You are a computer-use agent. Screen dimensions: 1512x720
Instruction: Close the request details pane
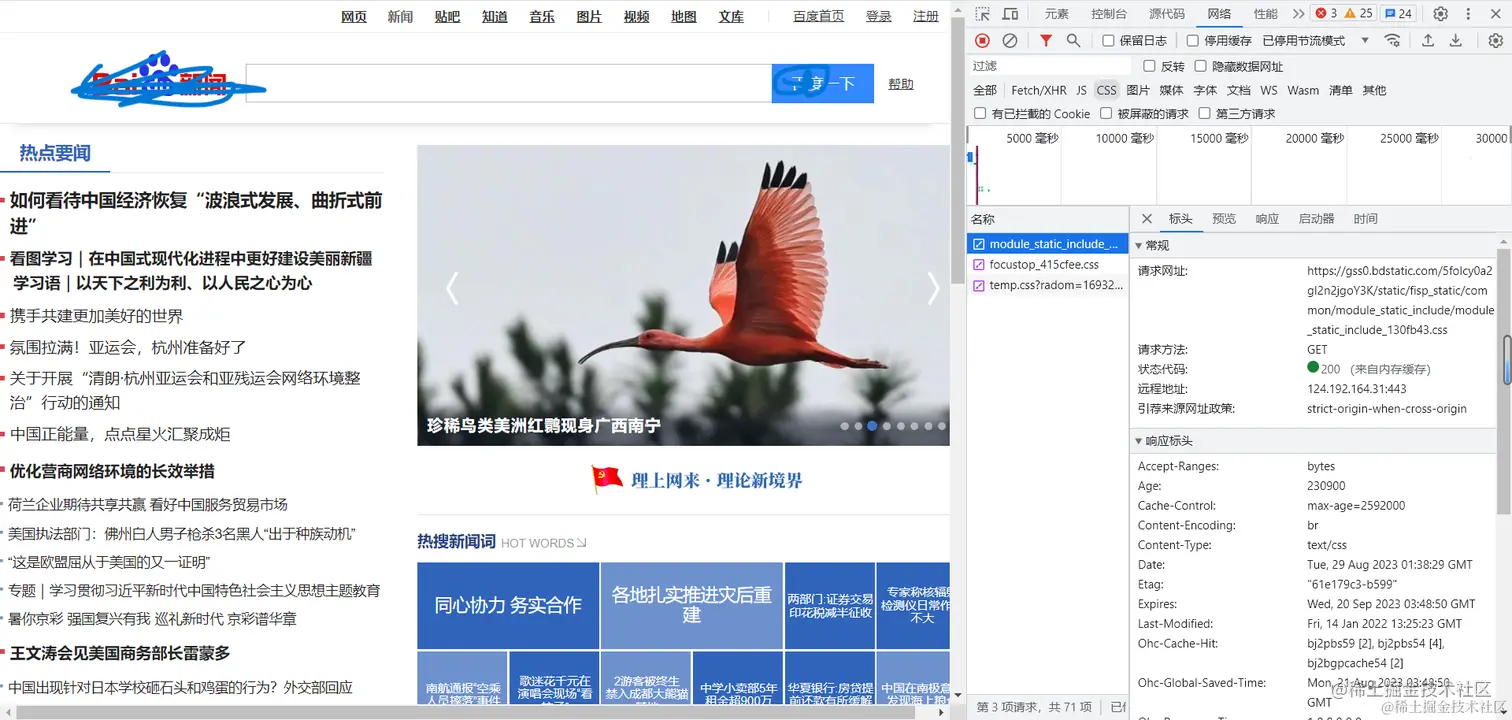1147,219
